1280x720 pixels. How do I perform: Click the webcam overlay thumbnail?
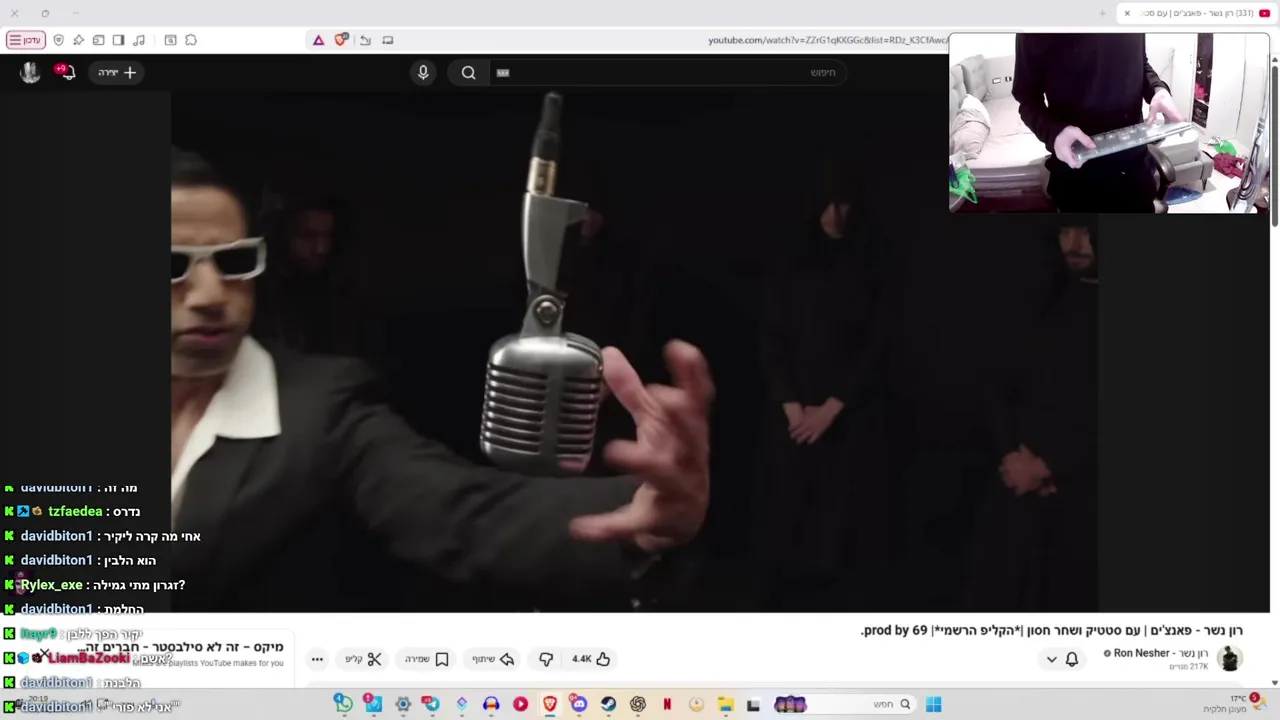coord(1108,123)
